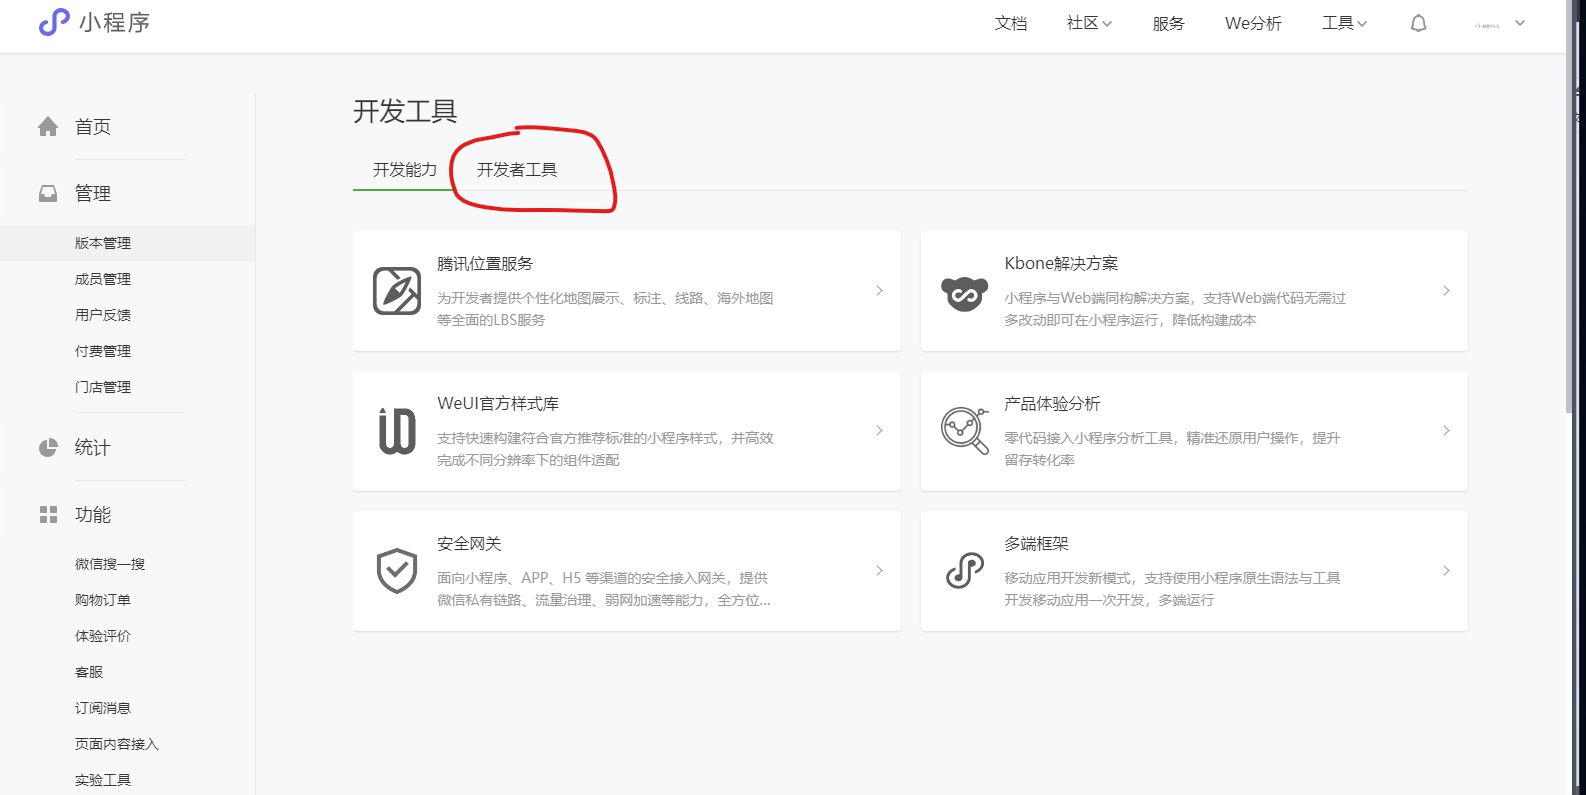The width and height of the screenshot is (1586, 795).
Task: Click the 产品体验分析 magnifier icon
Action: click(964, 431)
